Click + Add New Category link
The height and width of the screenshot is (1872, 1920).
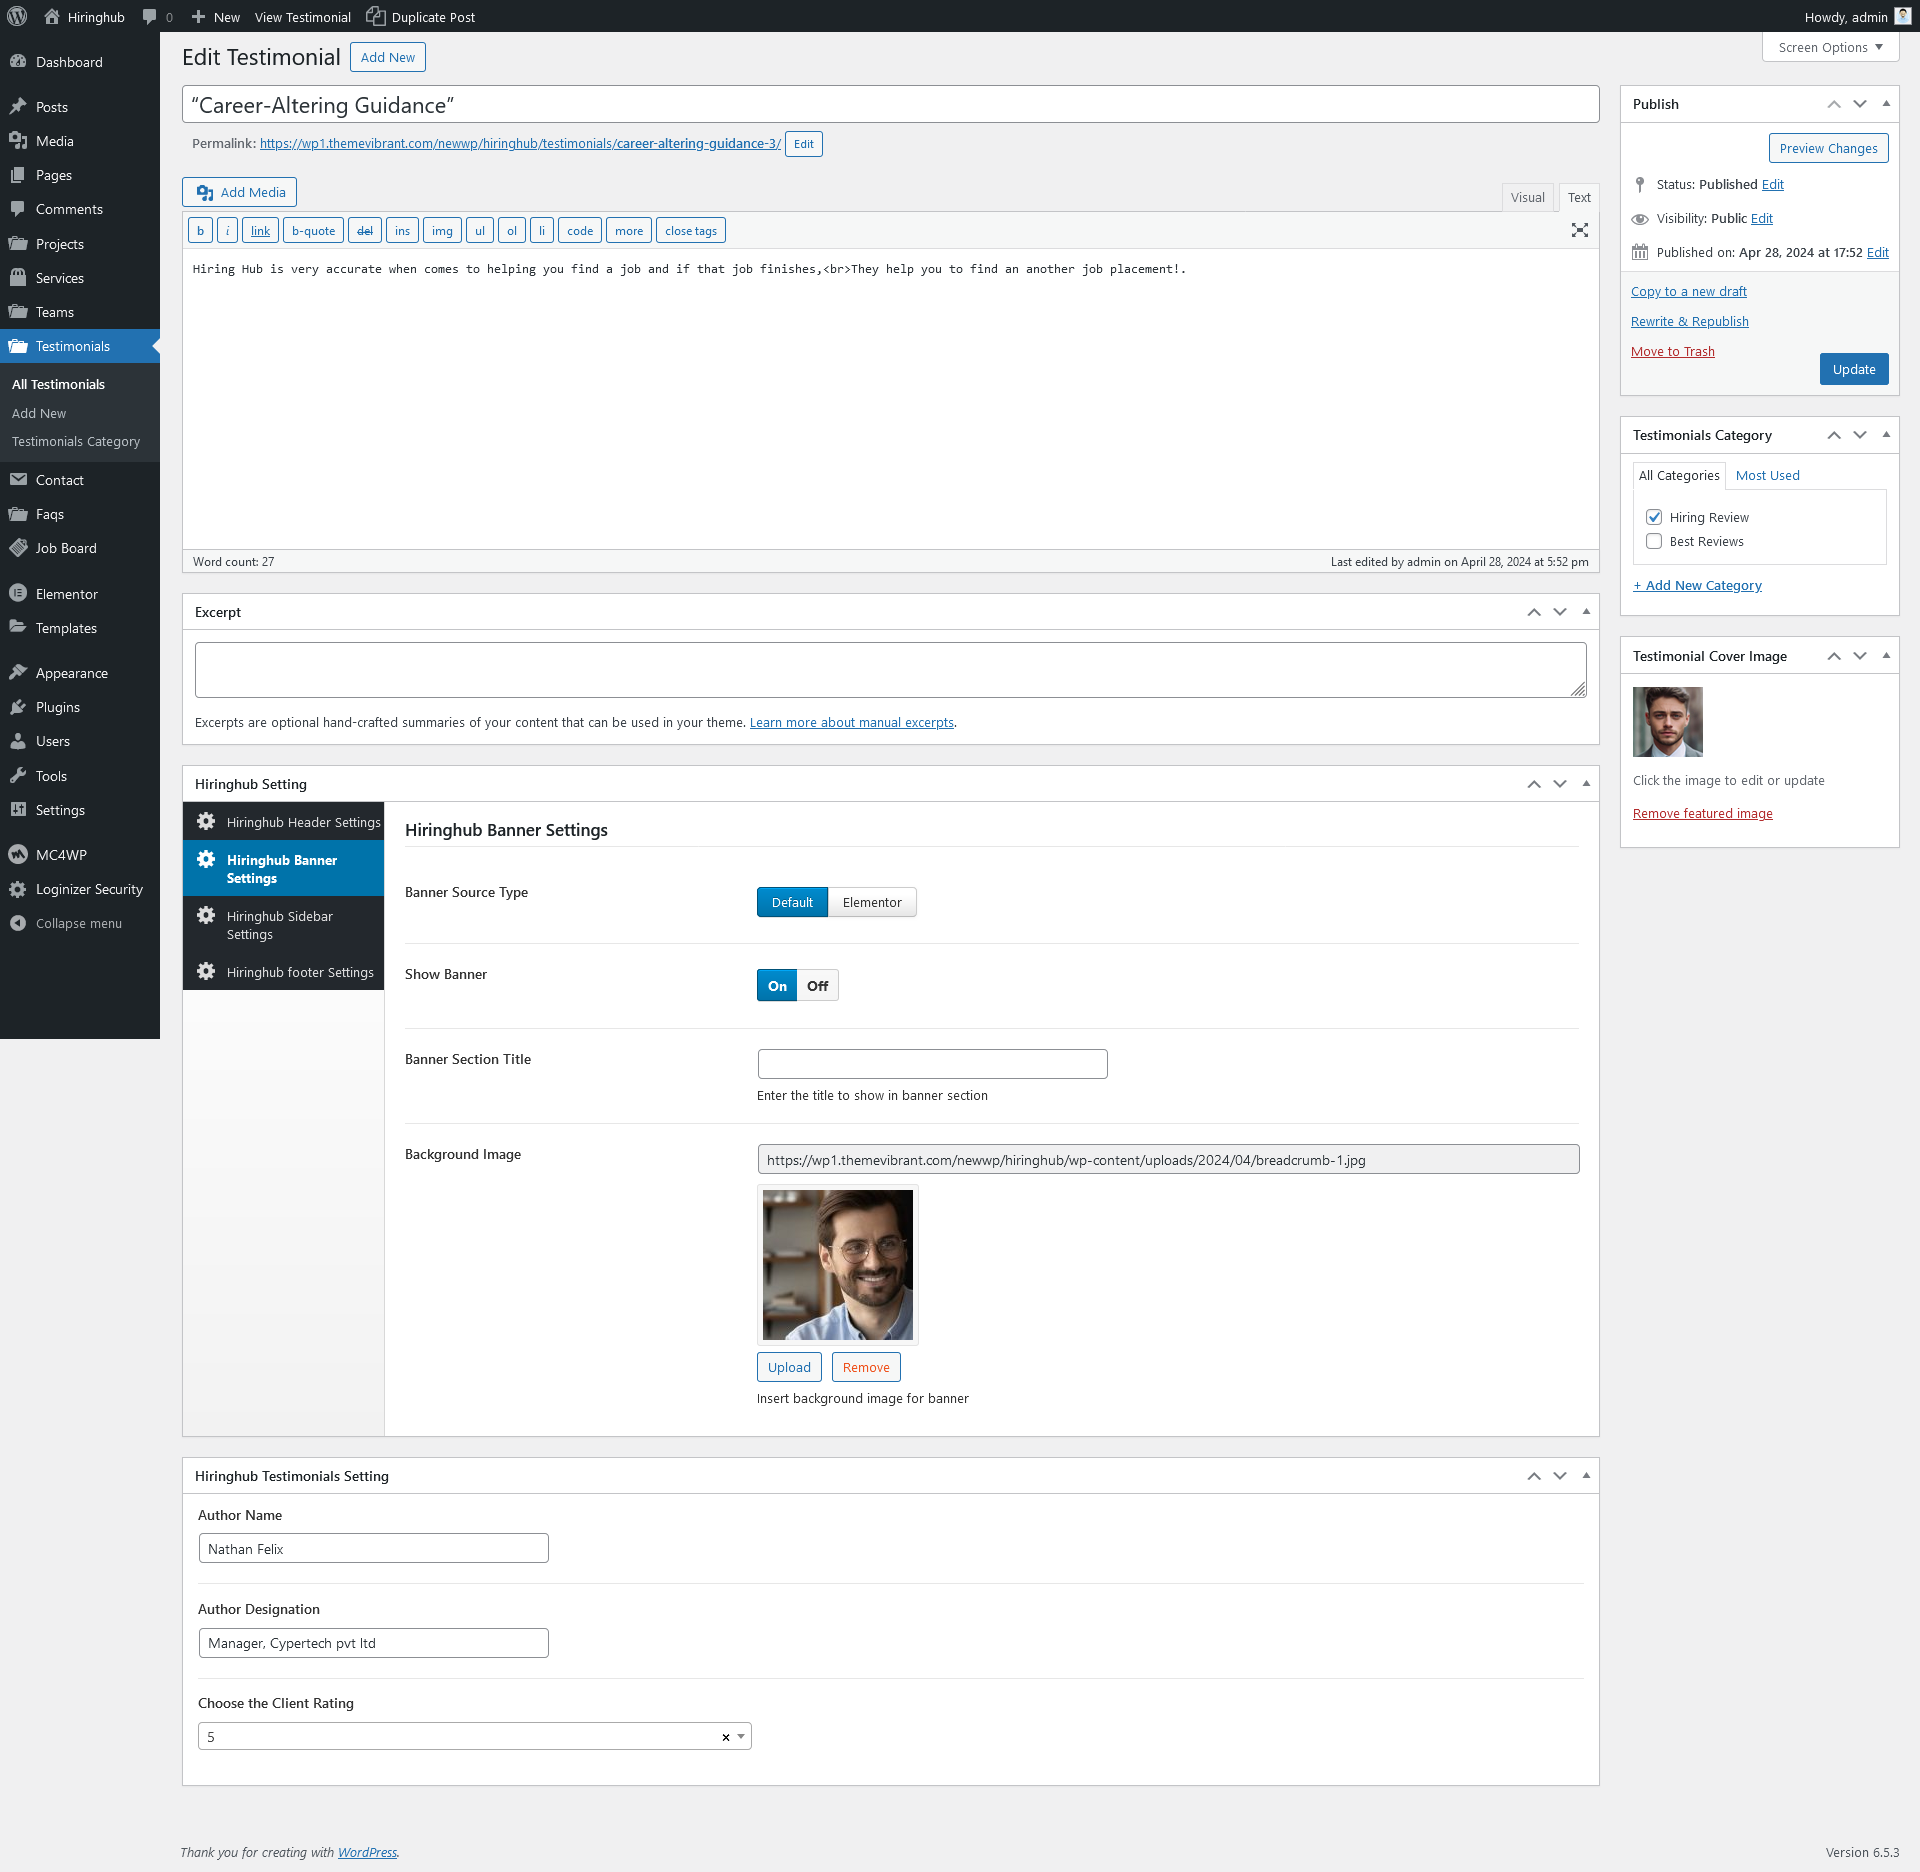1697,586
